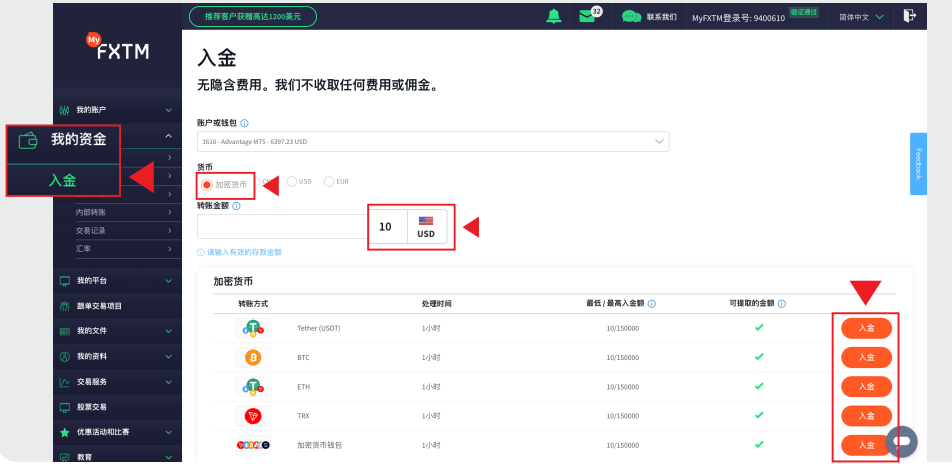Image resolution: width=952 pixels, height=464 pixels.
Task: Expand 教育 with its chevron
Action: [x=169, y=457]
